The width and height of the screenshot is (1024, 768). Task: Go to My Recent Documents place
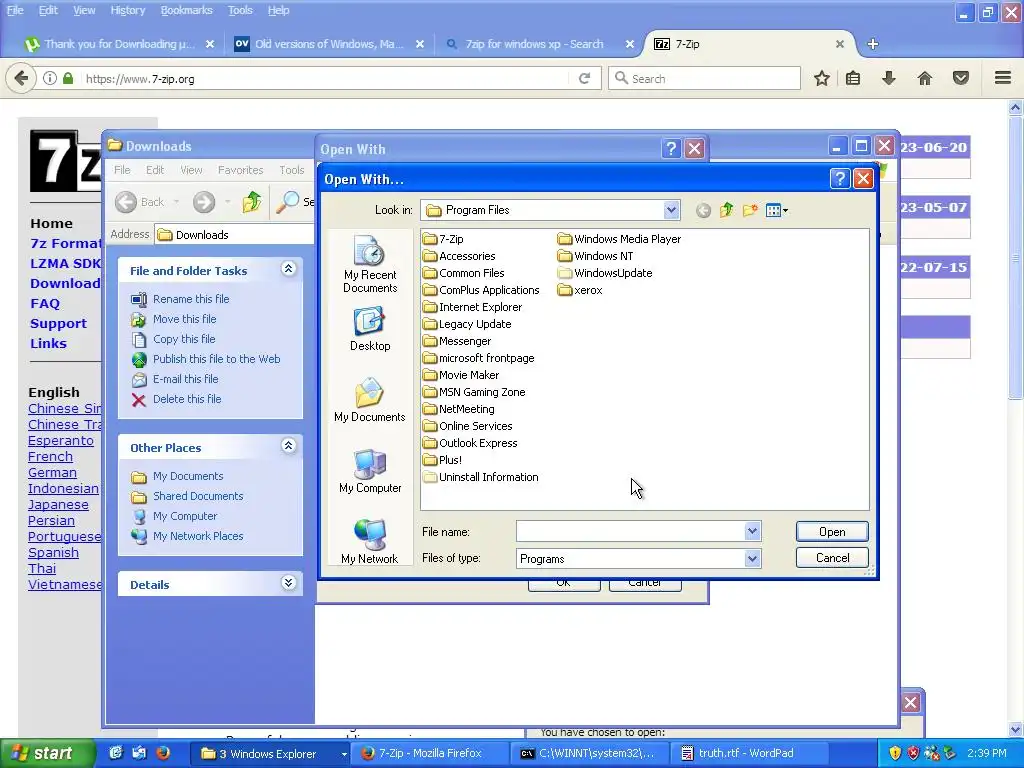370,264
